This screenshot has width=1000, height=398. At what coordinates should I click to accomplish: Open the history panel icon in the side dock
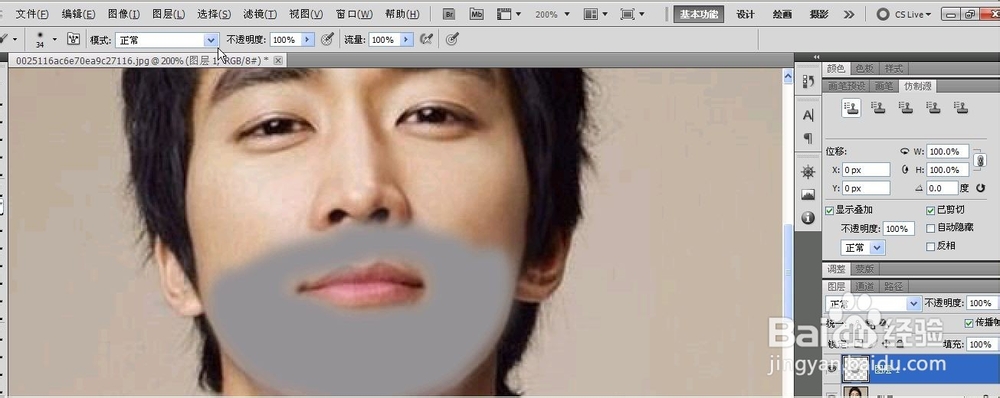click(808, 81)
